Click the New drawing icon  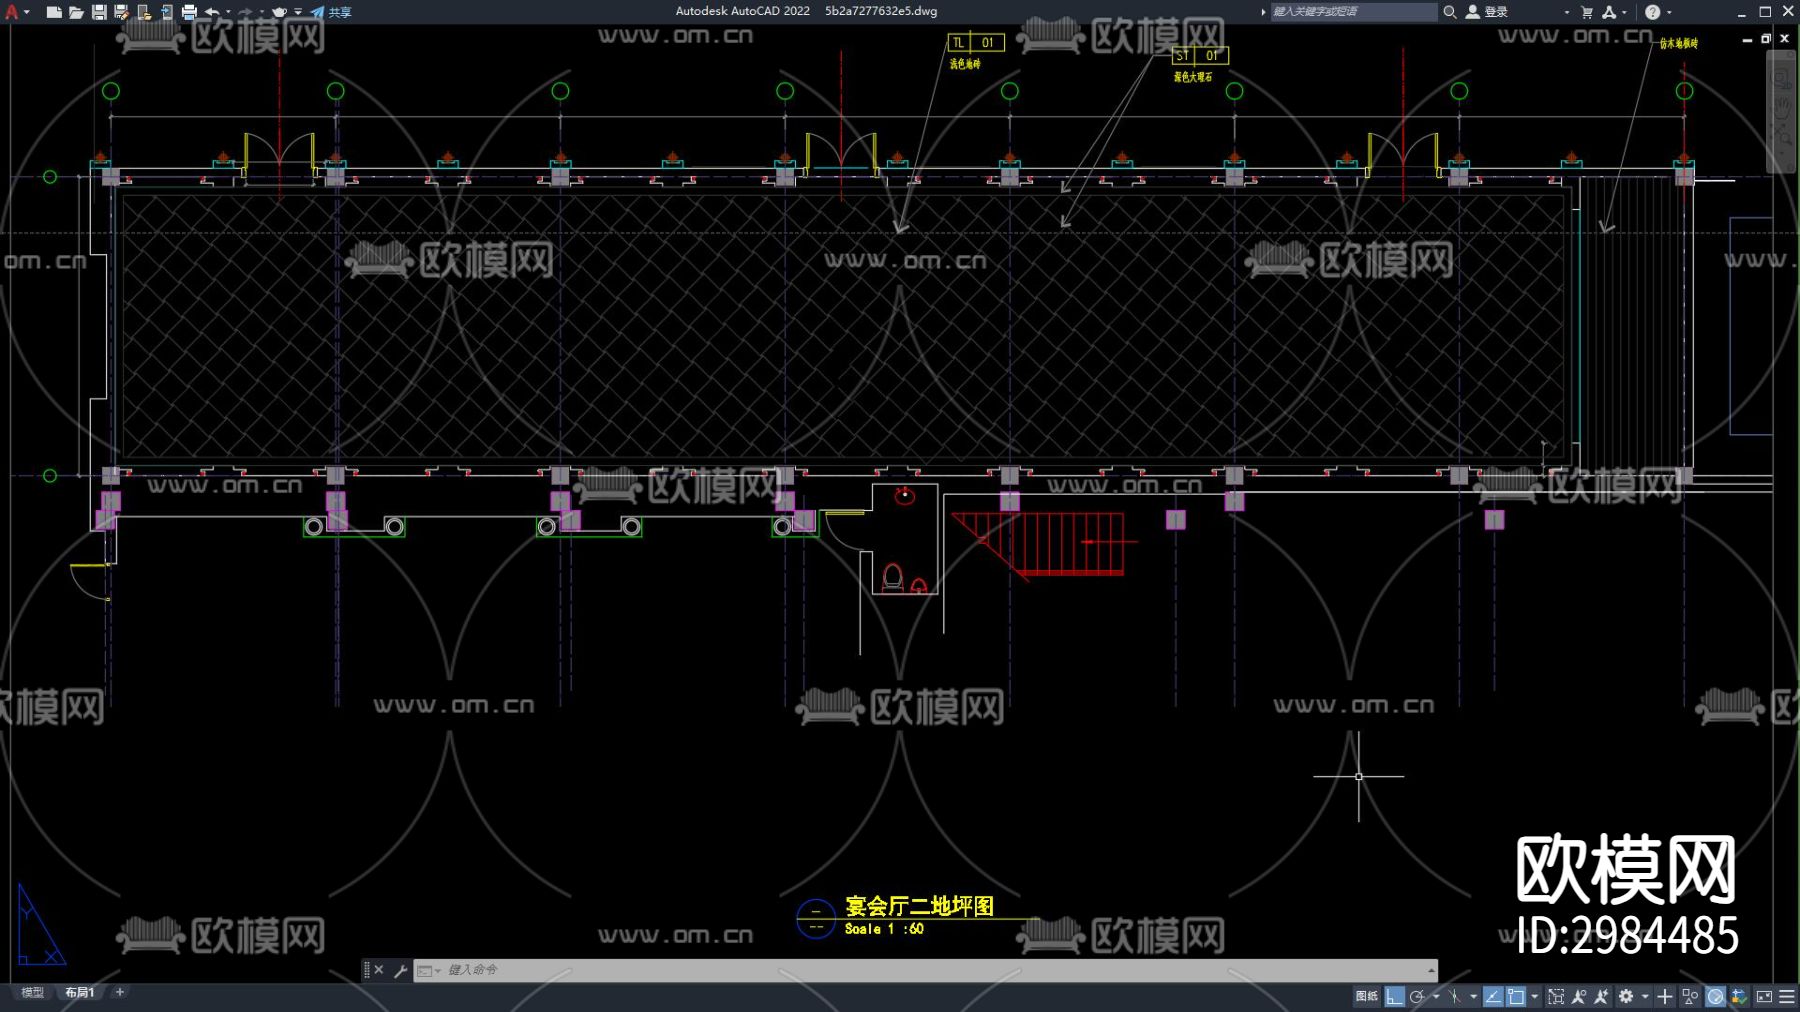tap(54, 12)
